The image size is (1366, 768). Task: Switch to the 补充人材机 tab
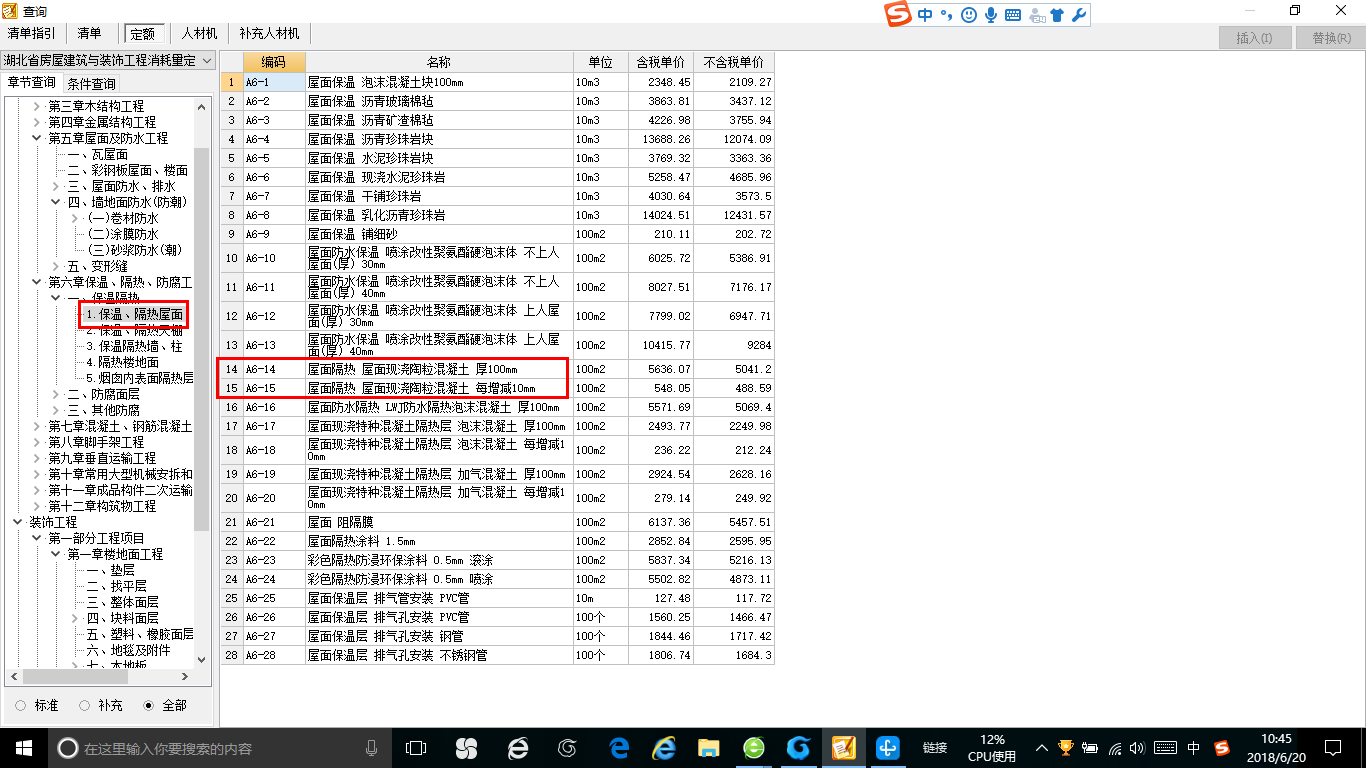pyautogui.click(x=269, y=33)
